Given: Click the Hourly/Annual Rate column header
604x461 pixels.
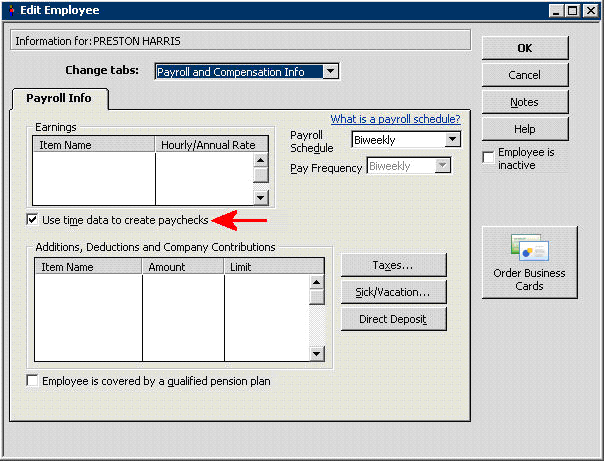Looking at the screenshot, I should (x=211, y=145).
